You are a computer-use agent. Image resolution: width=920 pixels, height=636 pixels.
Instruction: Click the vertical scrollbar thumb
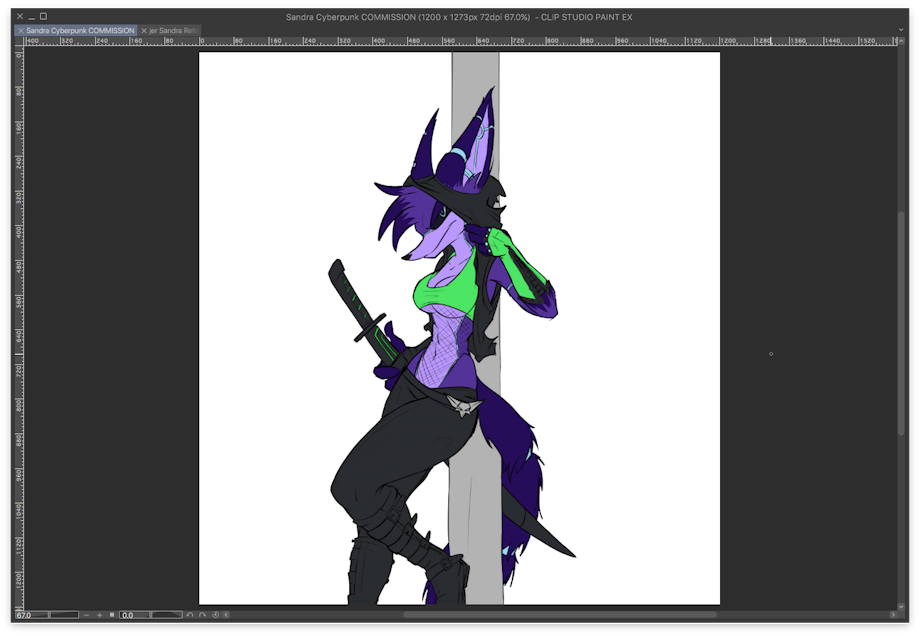[x=903, y=320]
